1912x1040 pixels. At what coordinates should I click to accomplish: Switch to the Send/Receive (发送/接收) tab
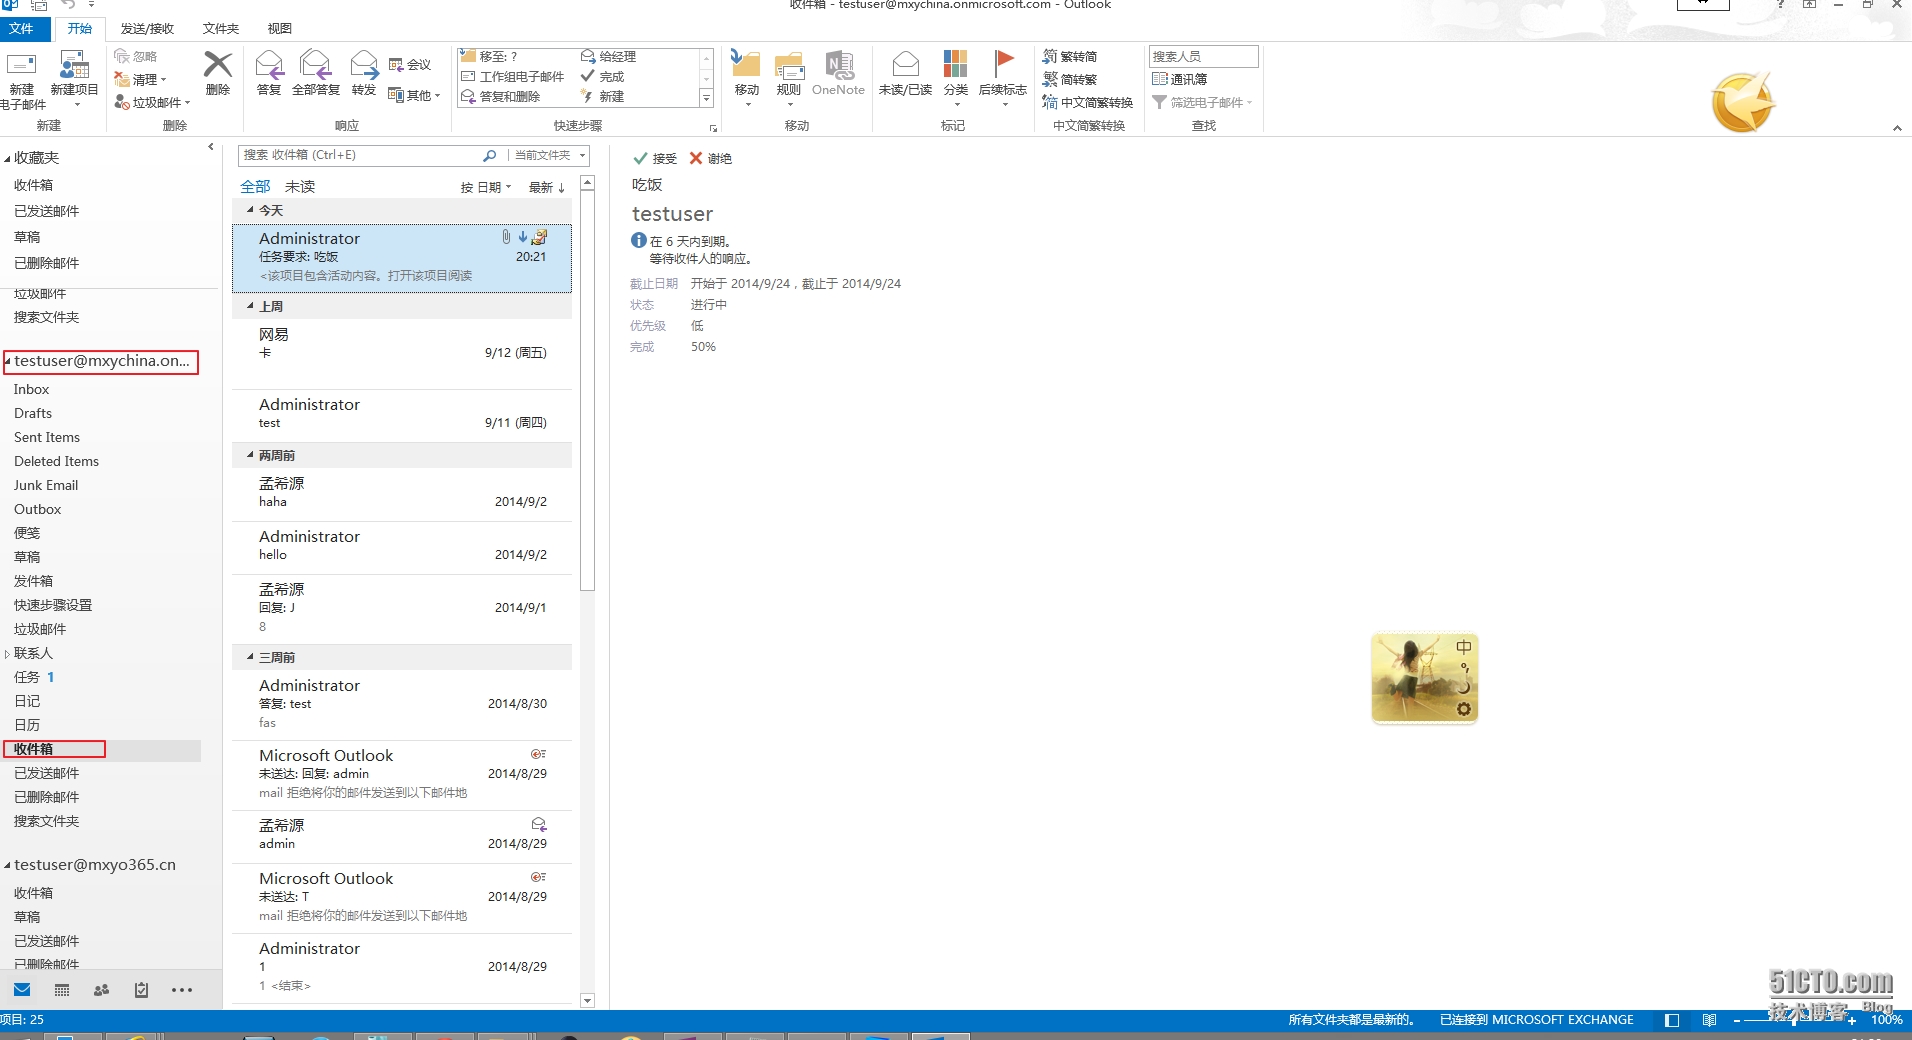coord(147,28)
